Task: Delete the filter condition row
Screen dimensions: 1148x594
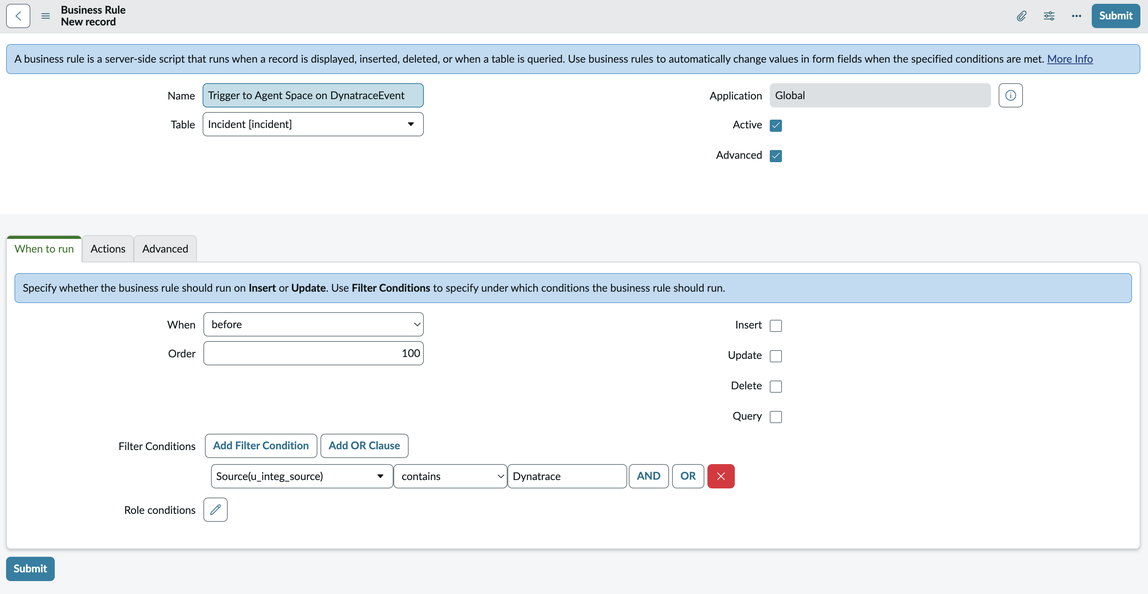Action: click(720, 477)
